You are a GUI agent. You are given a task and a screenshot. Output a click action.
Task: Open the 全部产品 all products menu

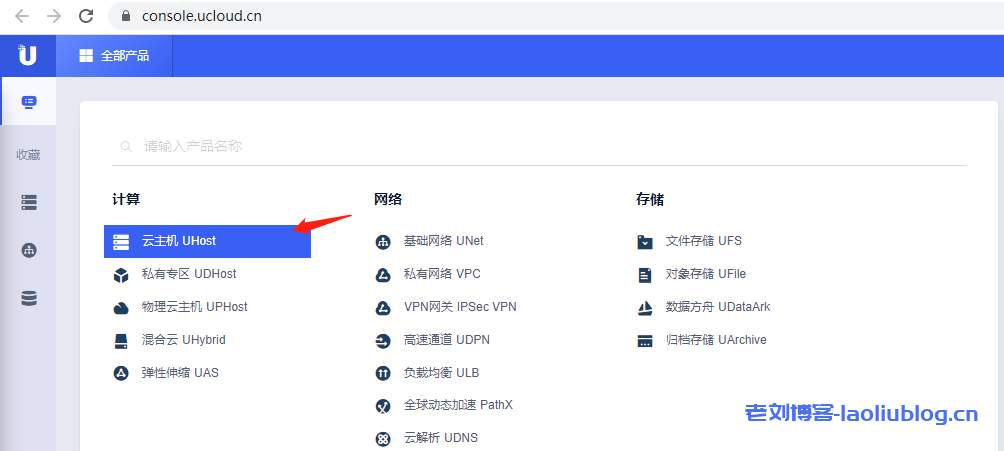(x=114, y=56)
